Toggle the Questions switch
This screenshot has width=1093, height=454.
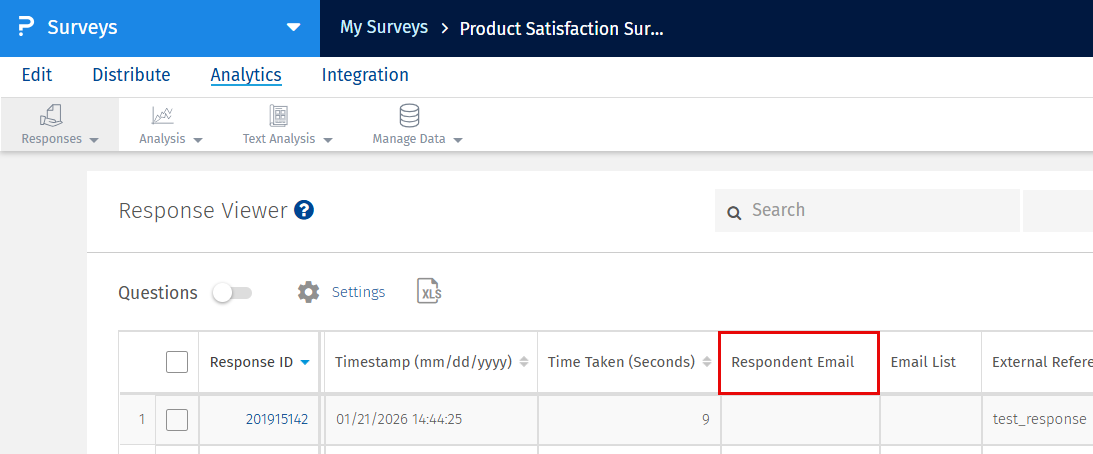(x=232, y=293)
